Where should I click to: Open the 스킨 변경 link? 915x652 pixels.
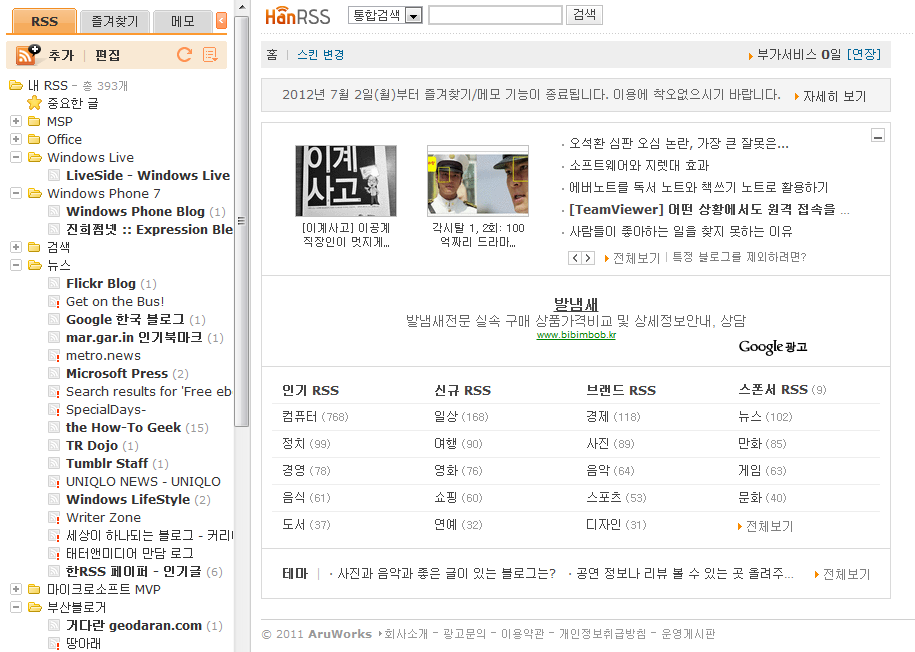coord(320,55)
